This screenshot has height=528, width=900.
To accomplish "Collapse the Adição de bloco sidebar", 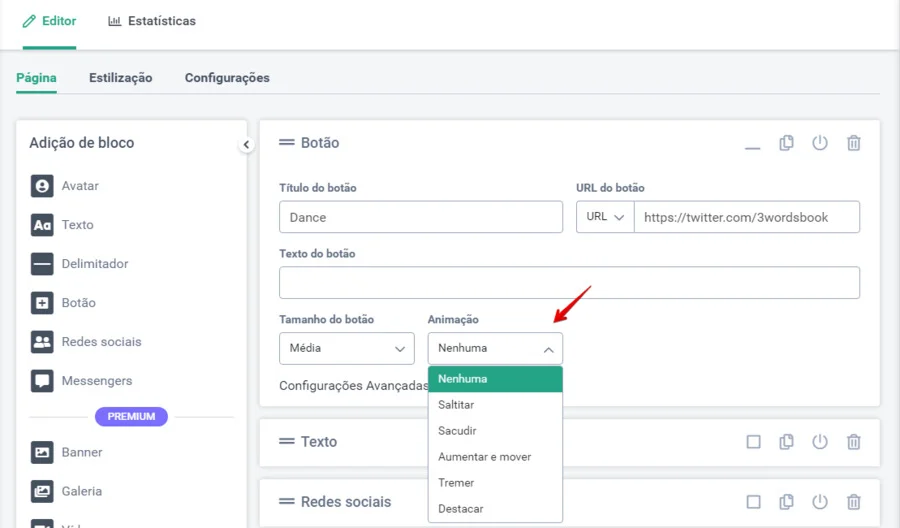I will (x=246, y=145).
